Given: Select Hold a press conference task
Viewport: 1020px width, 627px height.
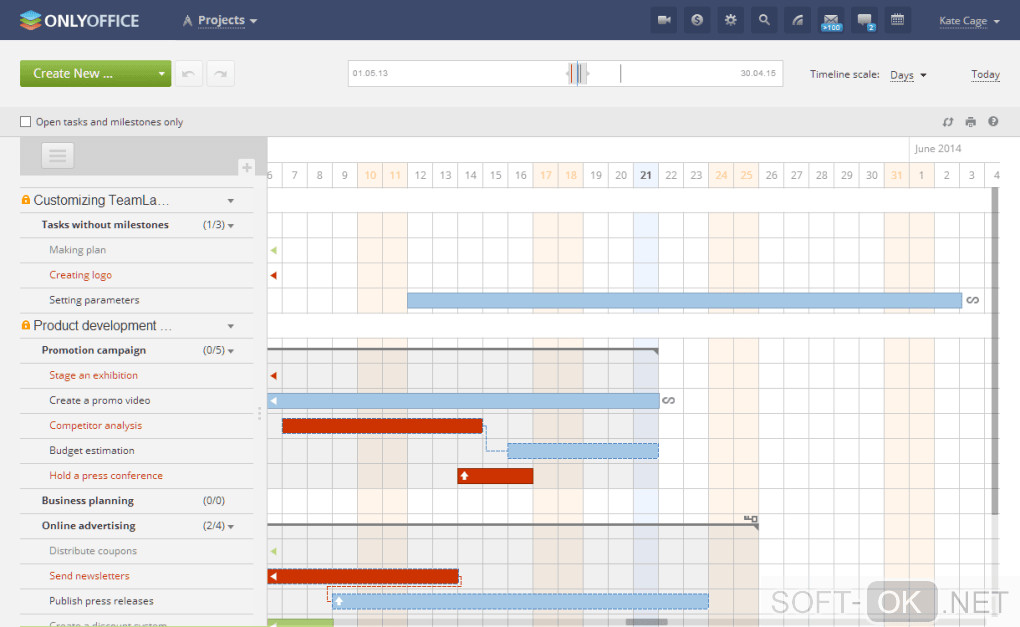Looking at the screenshot, I should click(x=106, y=475).
